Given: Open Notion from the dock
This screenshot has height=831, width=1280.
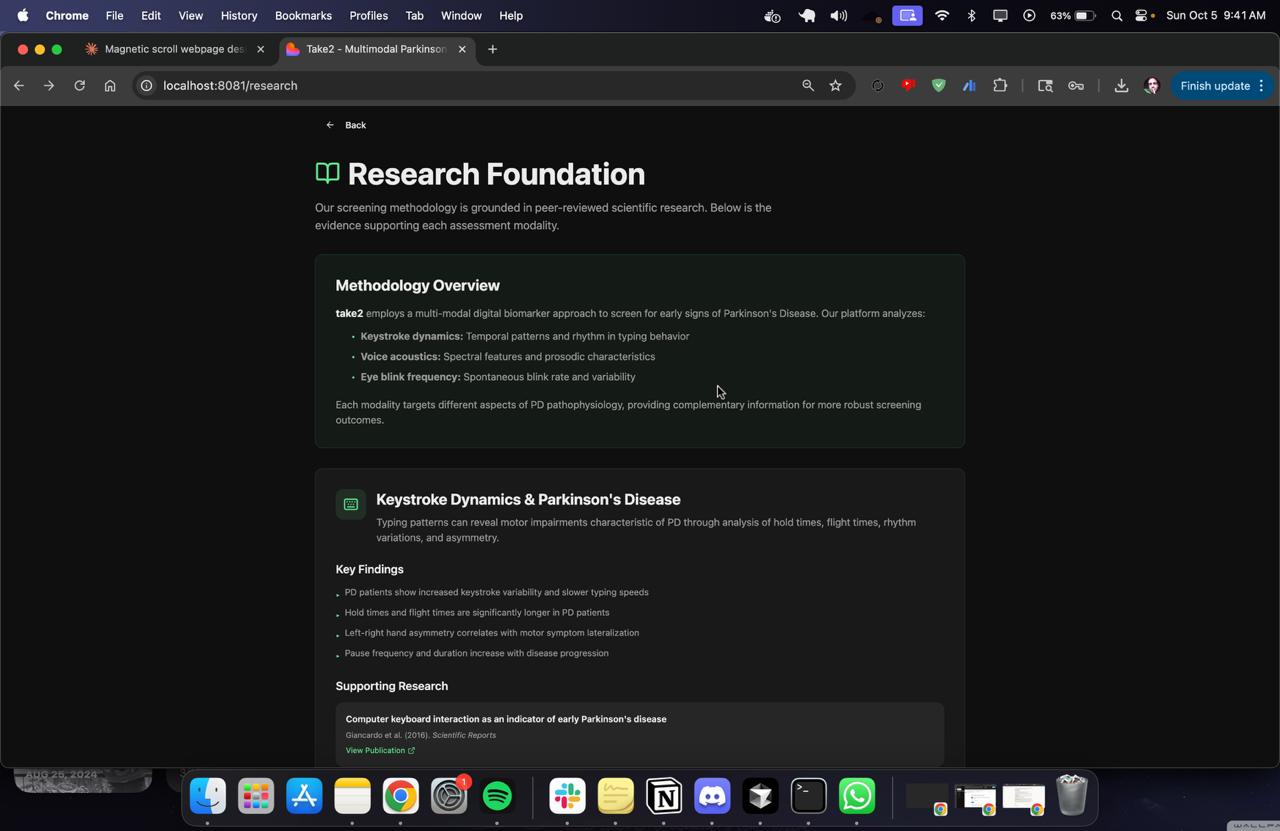Looking at the screenshot, I should 664,796.
